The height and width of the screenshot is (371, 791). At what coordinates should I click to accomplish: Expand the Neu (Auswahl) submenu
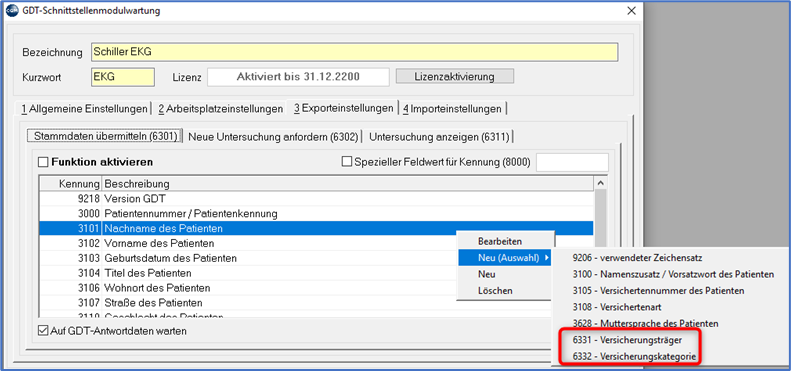pyautogui.click(x=505, y=258)
